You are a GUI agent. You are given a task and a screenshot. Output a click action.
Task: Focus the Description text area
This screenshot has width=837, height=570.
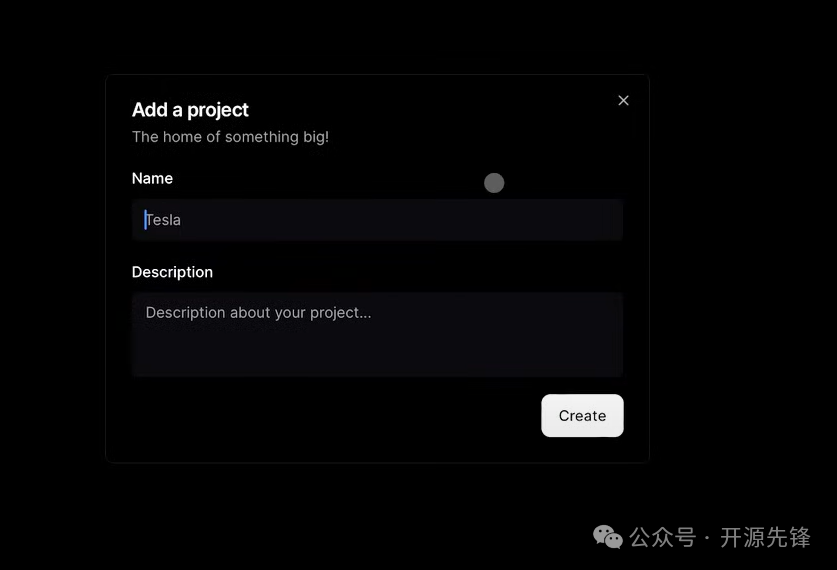[377, 334]
